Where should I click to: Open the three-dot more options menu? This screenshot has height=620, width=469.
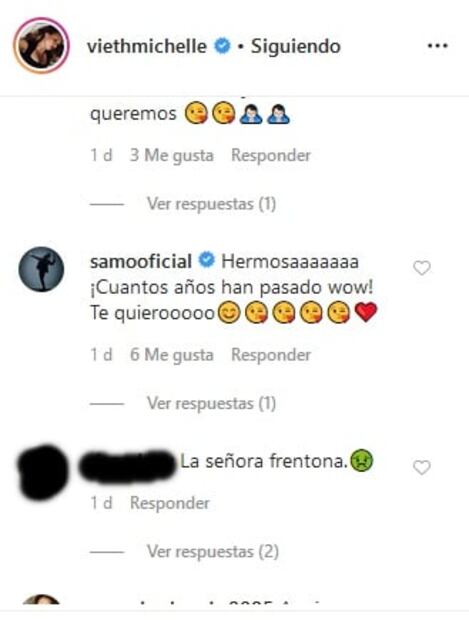(x=437, y=46)
